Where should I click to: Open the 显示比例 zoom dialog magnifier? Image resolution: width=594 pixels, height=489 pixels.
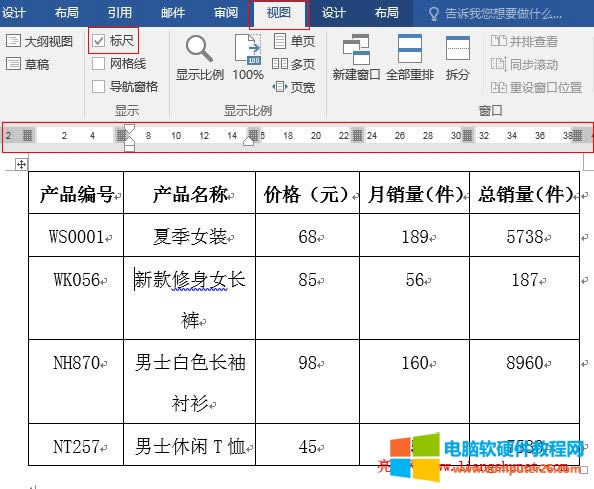tap(200, 58)
